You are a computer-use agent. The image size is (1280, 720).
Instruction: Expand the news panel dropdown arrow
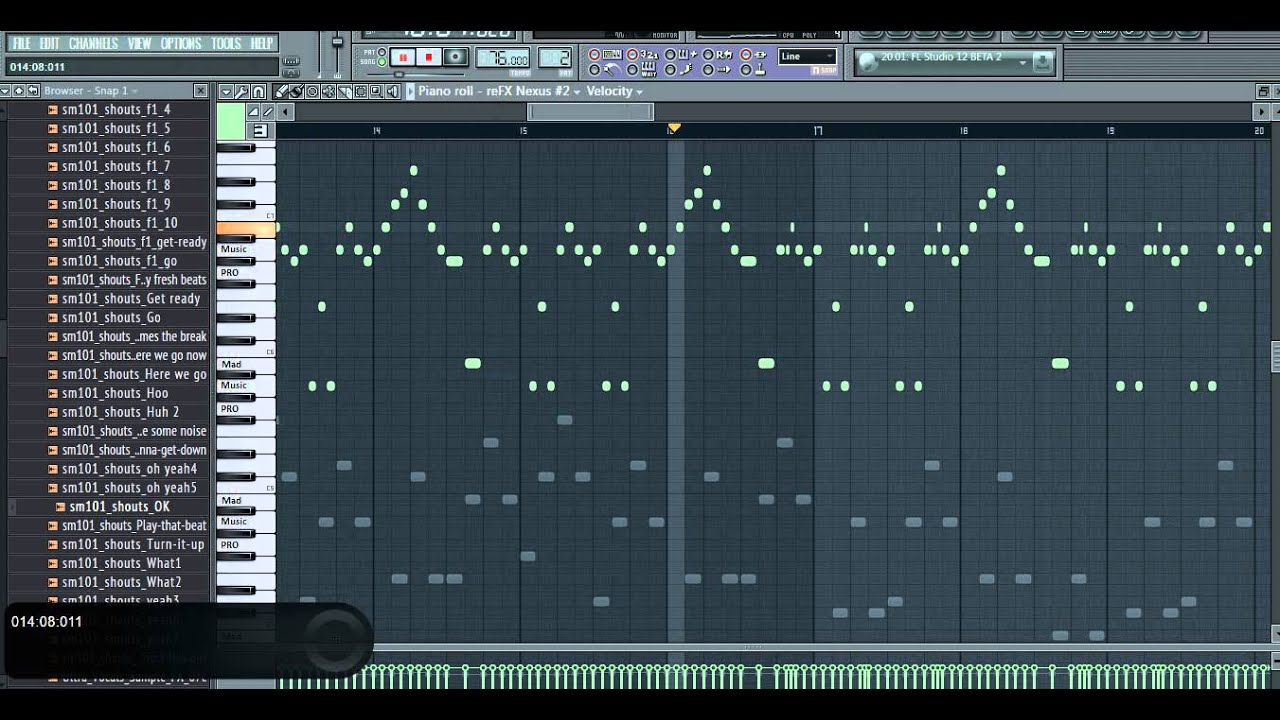pos(1022,62)
